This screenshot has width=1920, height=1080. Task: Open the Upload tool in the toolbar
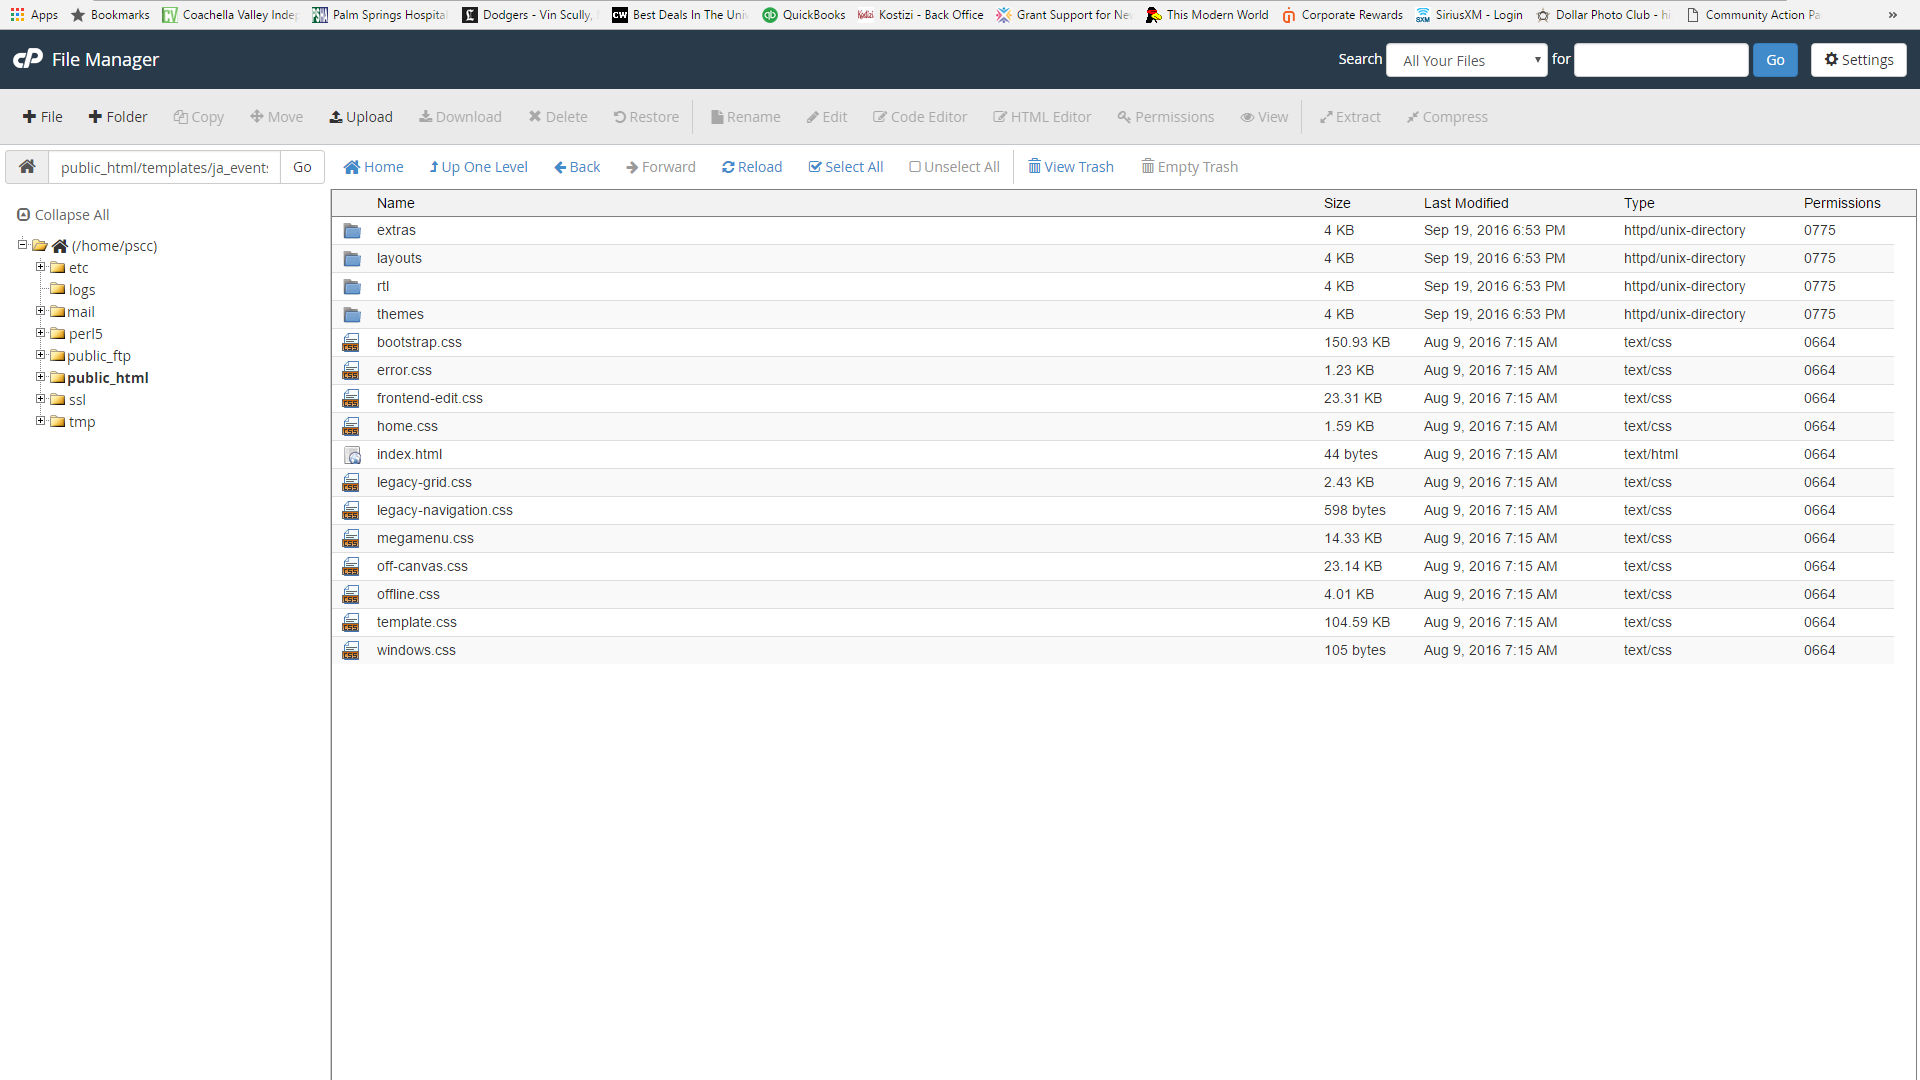(360, 117)
